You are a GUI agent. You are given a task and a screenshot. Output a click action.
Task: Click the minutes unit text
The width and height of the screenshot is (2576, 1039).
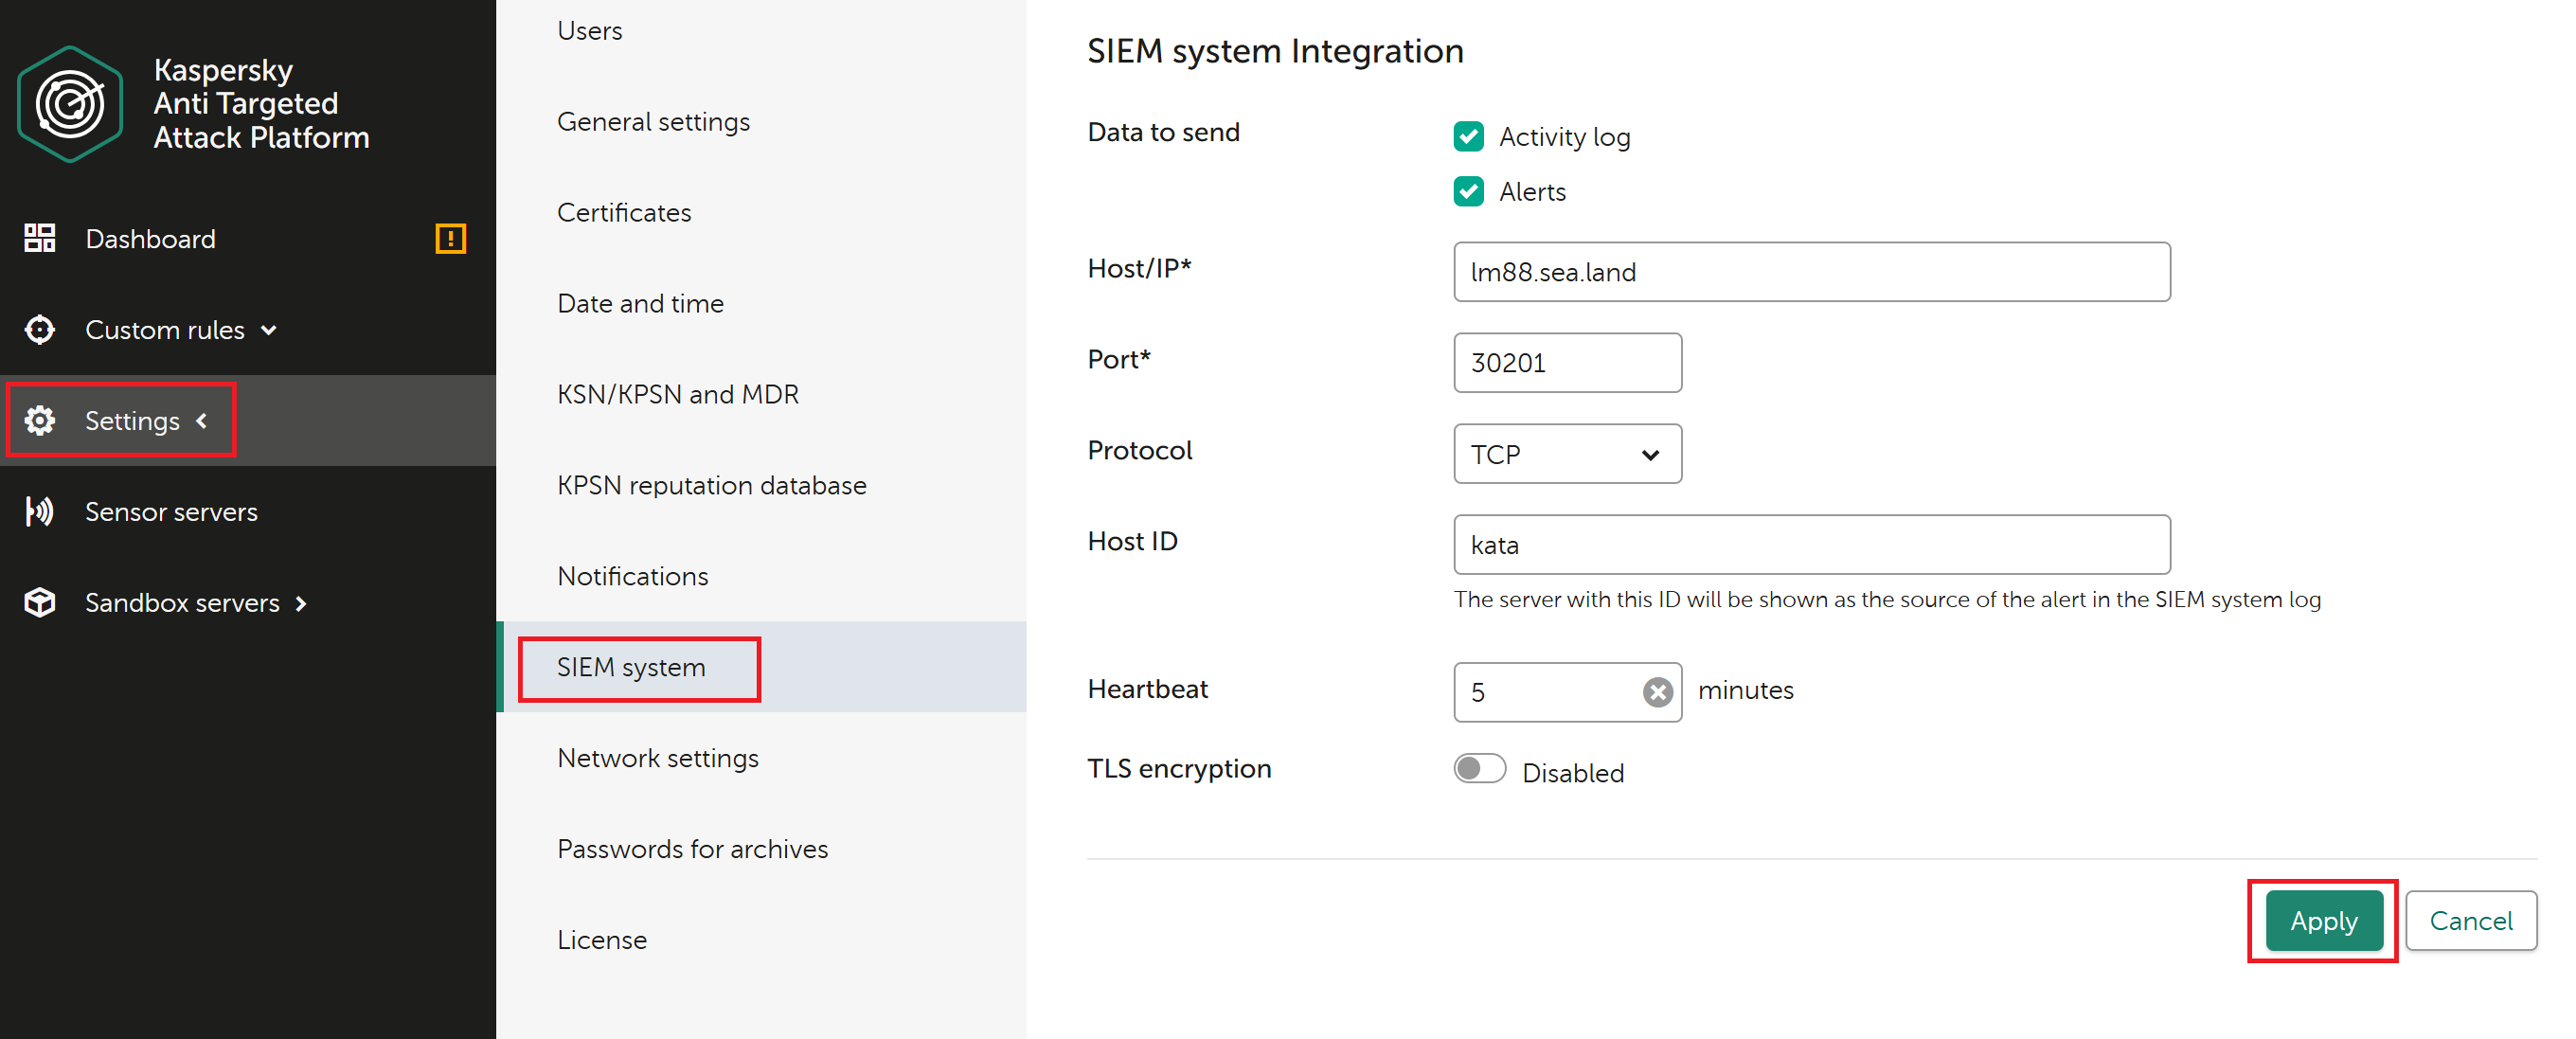coord(1746,690)
